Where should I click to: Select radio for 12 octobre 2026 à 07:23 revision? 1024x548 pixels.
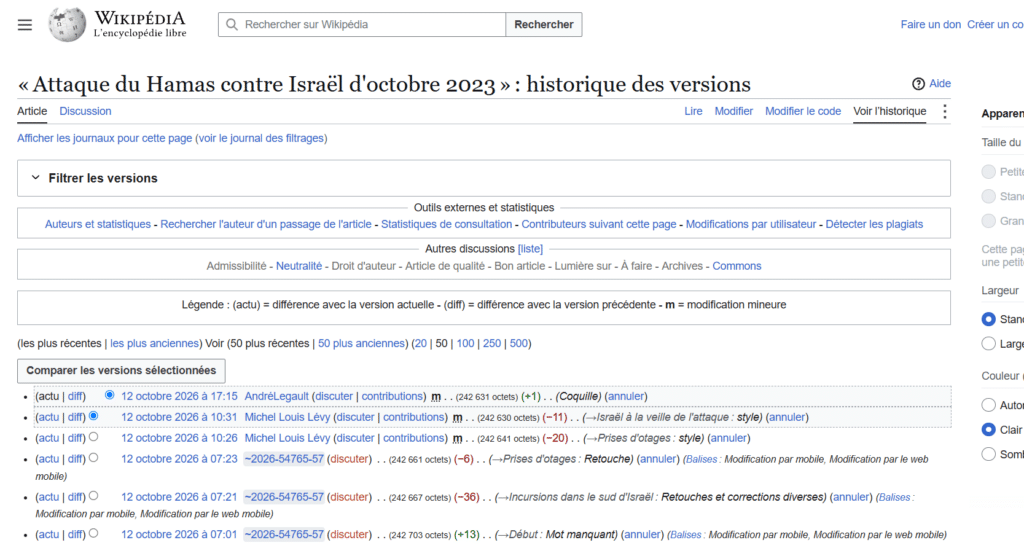[x=93, y=457]
